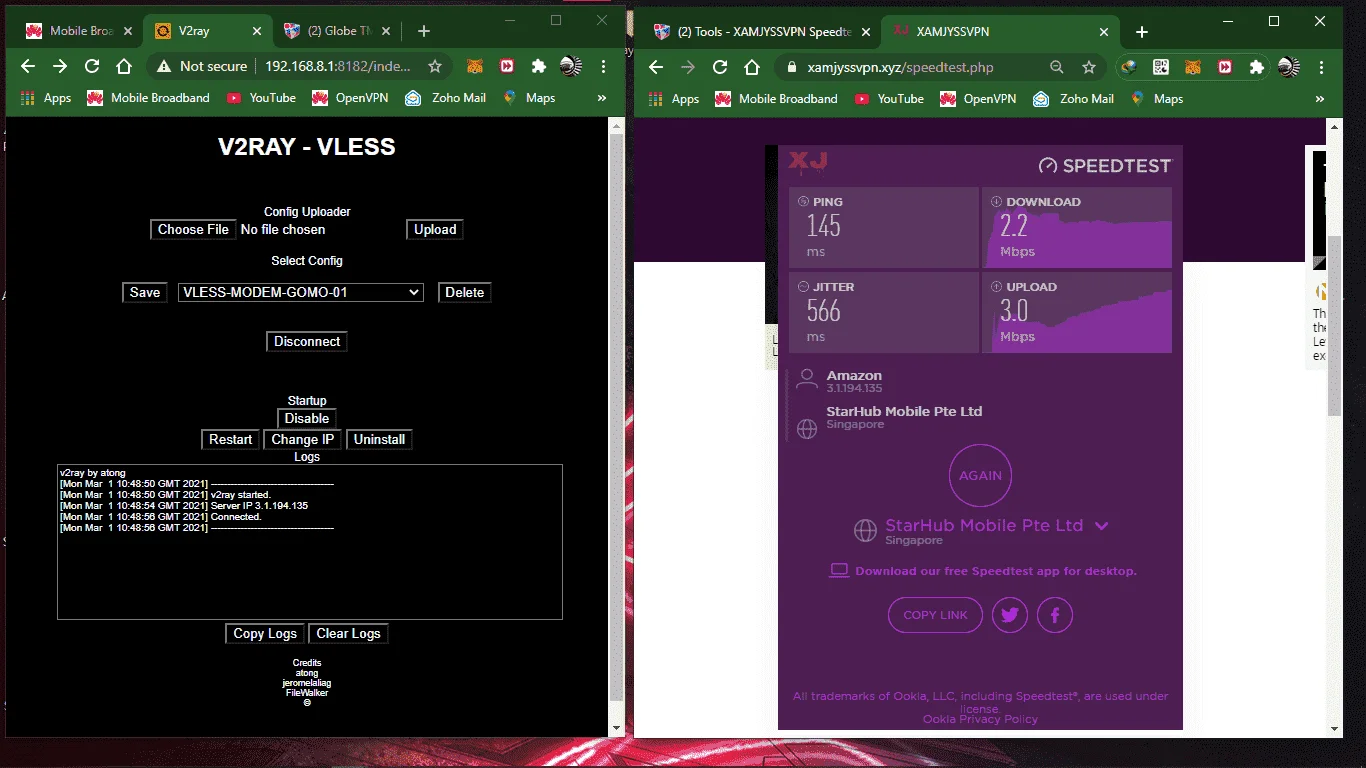Open Mobile Broadband bookmark in right browser
The height and width of the screenshot is (768, 1366).
pos(776,99)
